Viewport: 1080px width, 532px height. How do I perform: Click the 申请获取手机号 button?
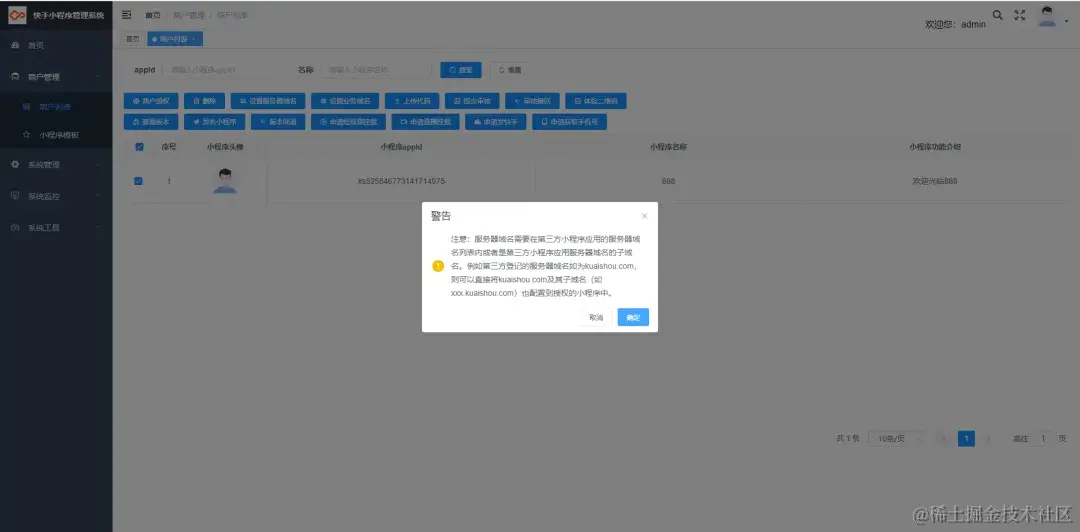[570, 121]
